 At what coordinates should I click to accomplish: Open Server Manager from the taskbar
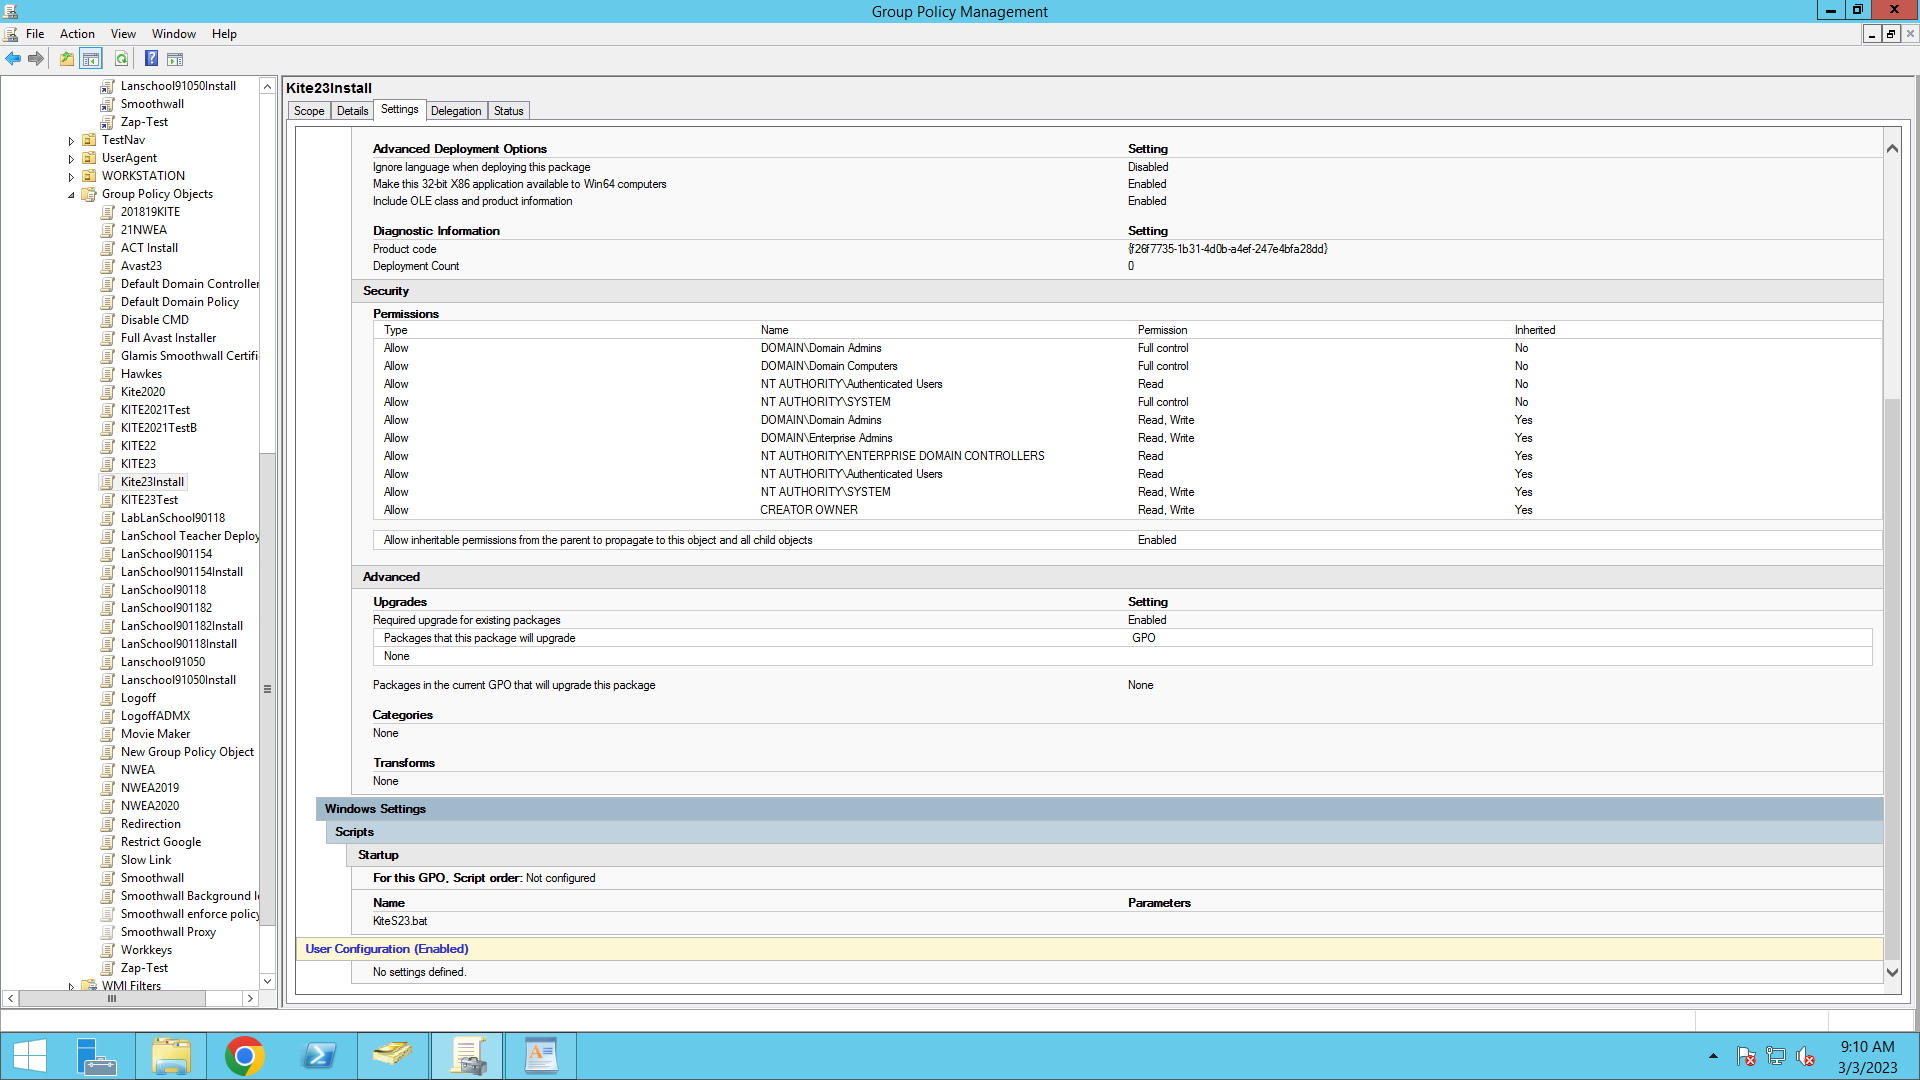pyautogui.click(x=97, y=1056)
